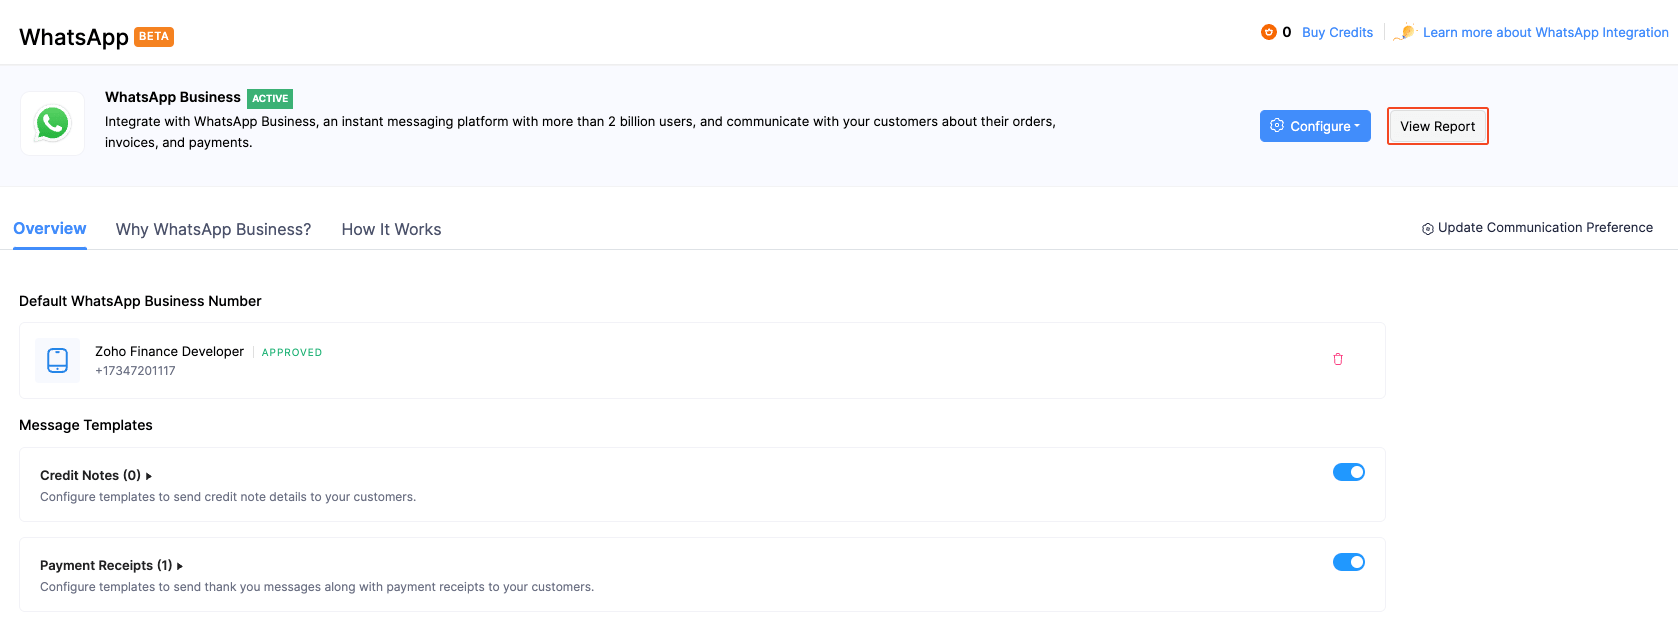Open Learn more about WhatsApp Integration link
Image resolution: width=1678 pixels, height=622 pixels.
(x=1545, y=32)
